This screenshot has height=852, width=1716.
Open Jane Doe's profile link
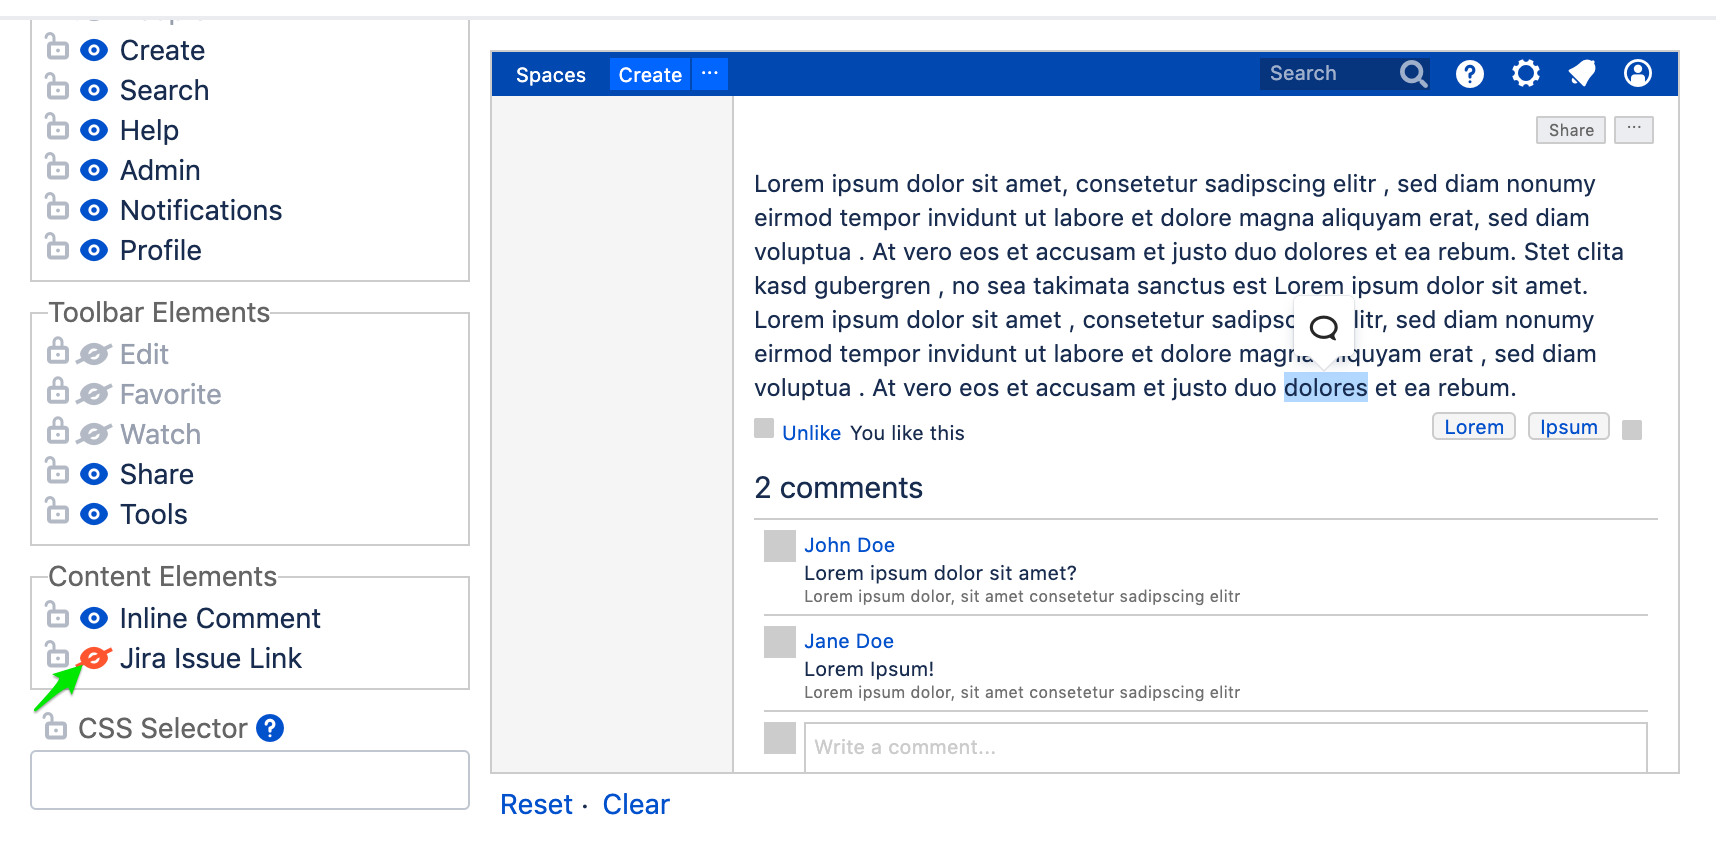click(x=849, y=641)
